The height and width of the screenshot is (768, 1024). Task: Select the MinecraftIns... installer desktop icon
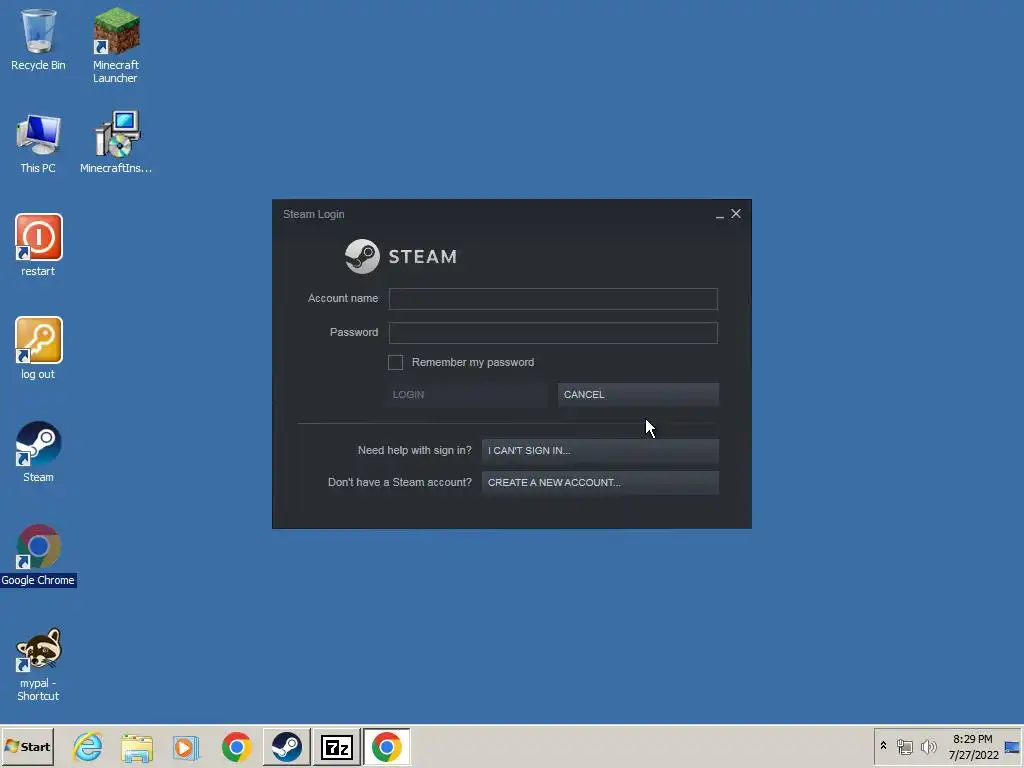116,143
